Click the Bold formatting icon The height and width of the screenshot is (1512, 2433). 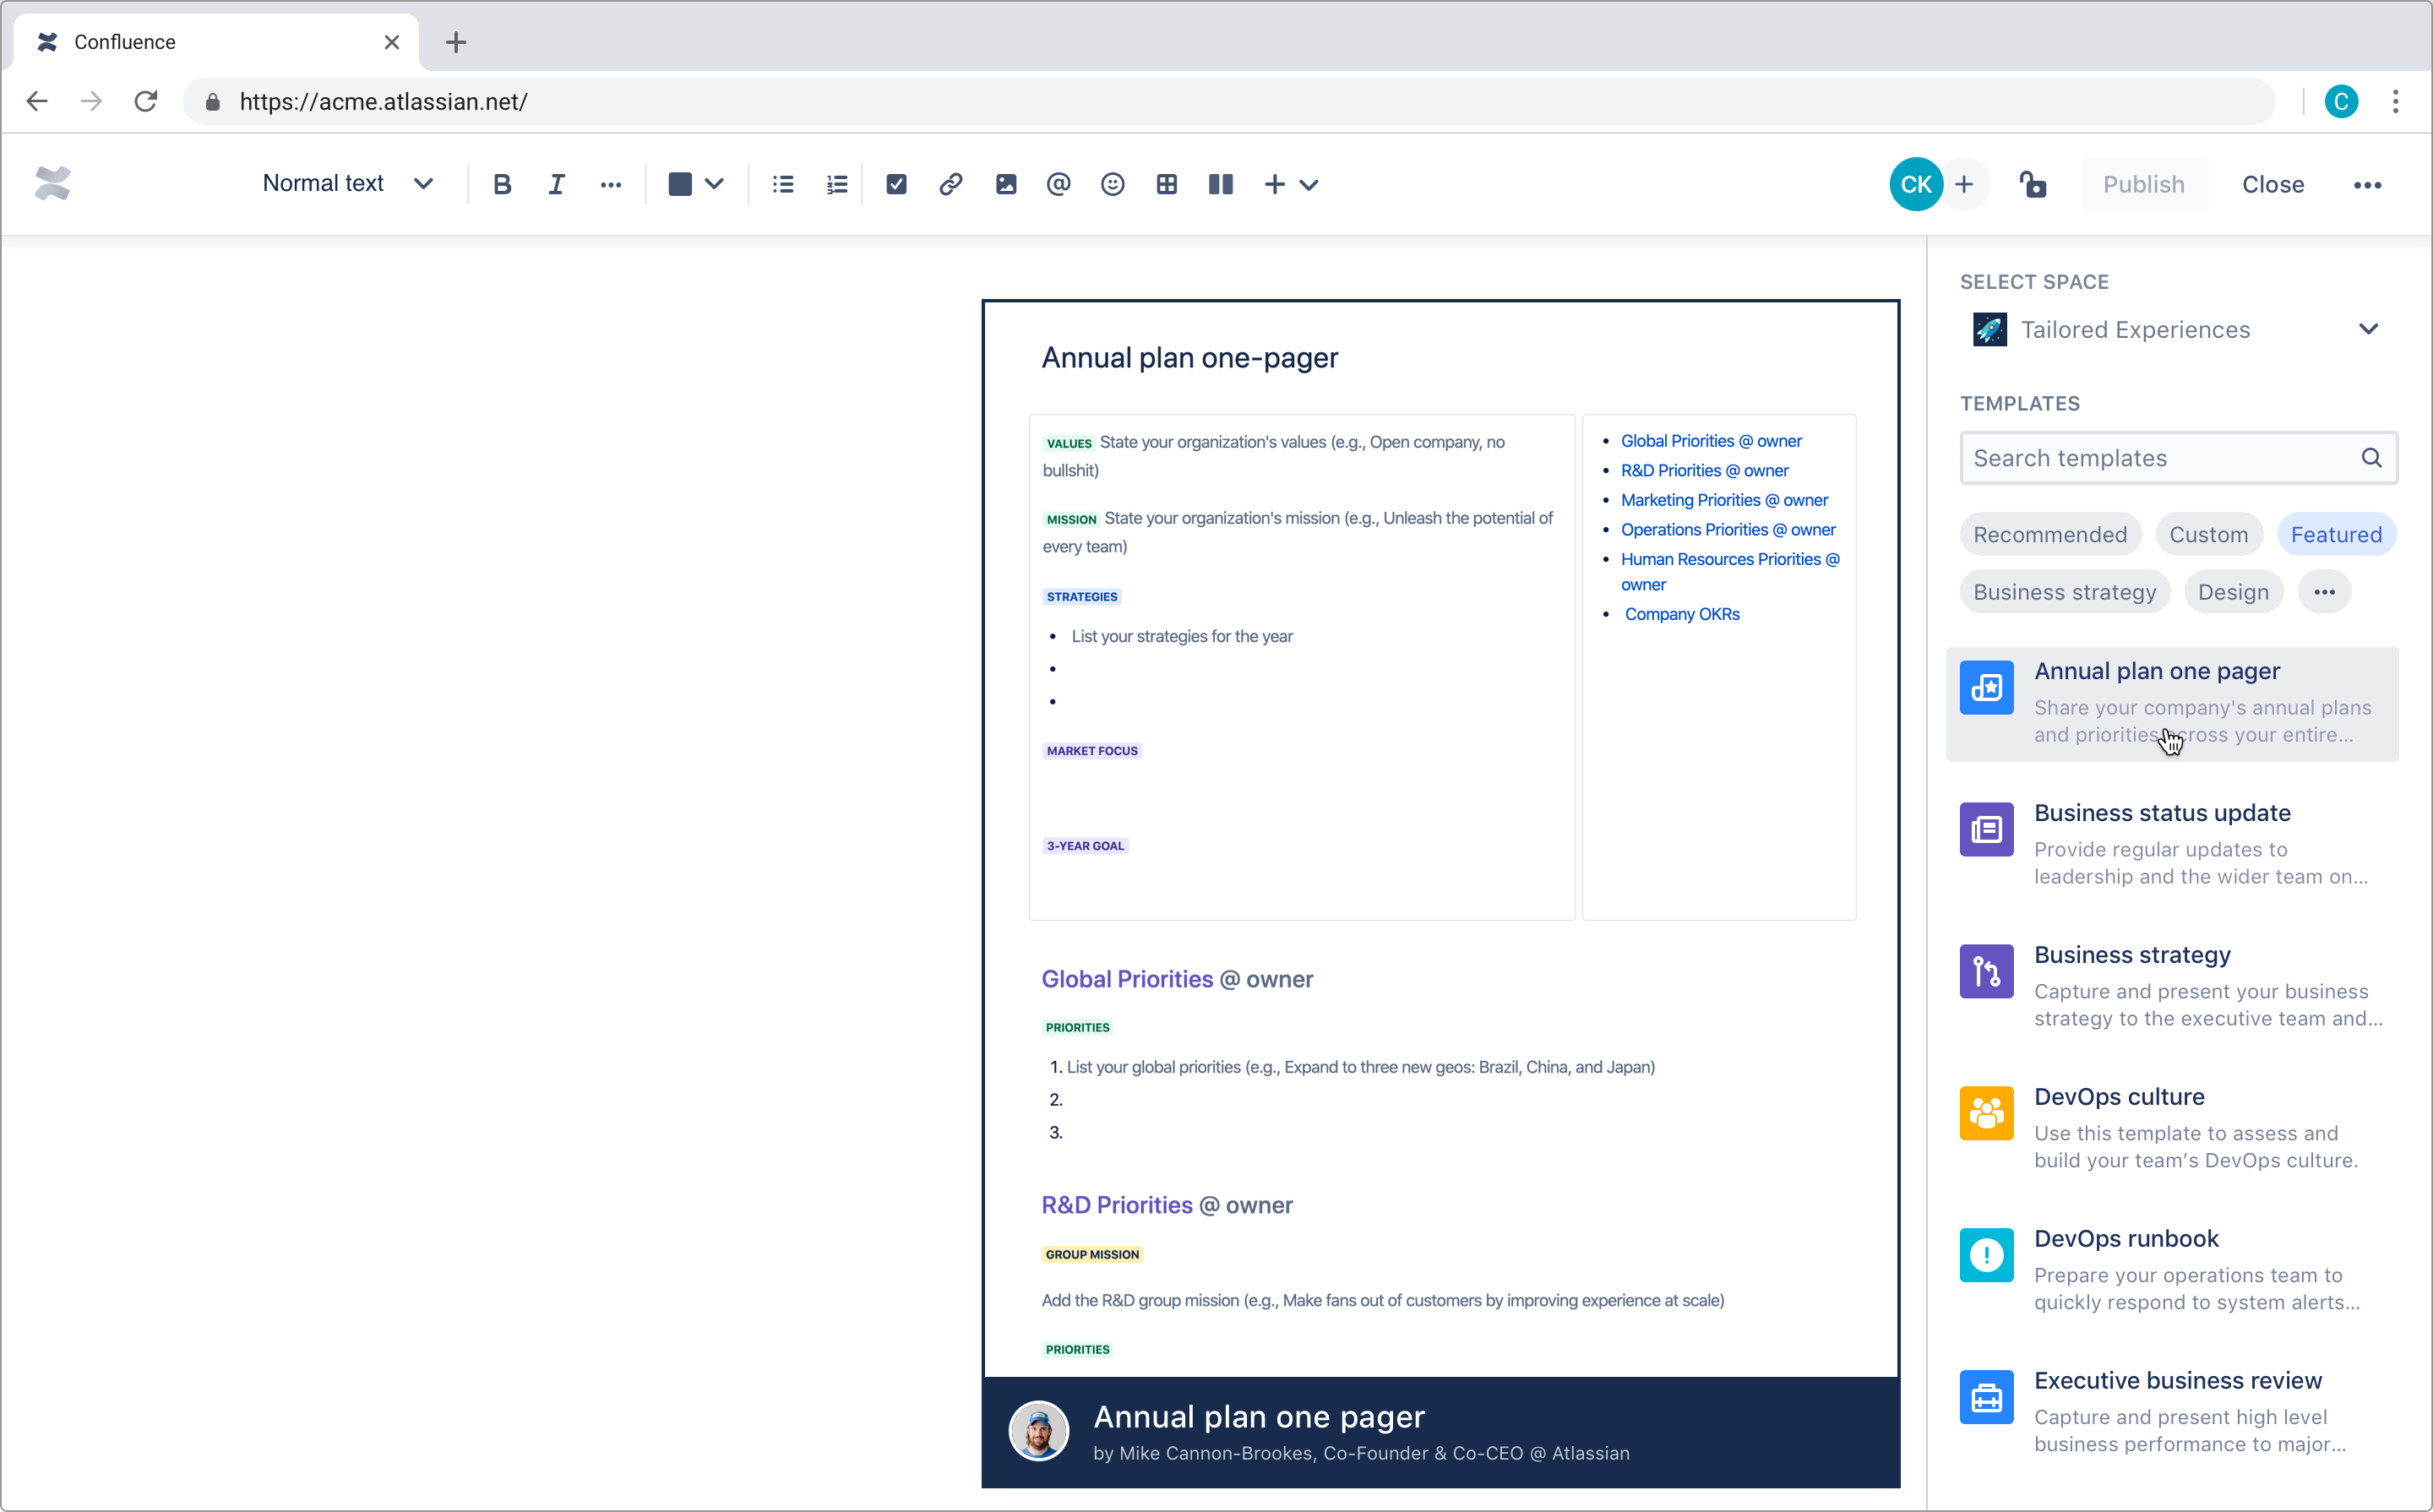click(x=500, y=185)
